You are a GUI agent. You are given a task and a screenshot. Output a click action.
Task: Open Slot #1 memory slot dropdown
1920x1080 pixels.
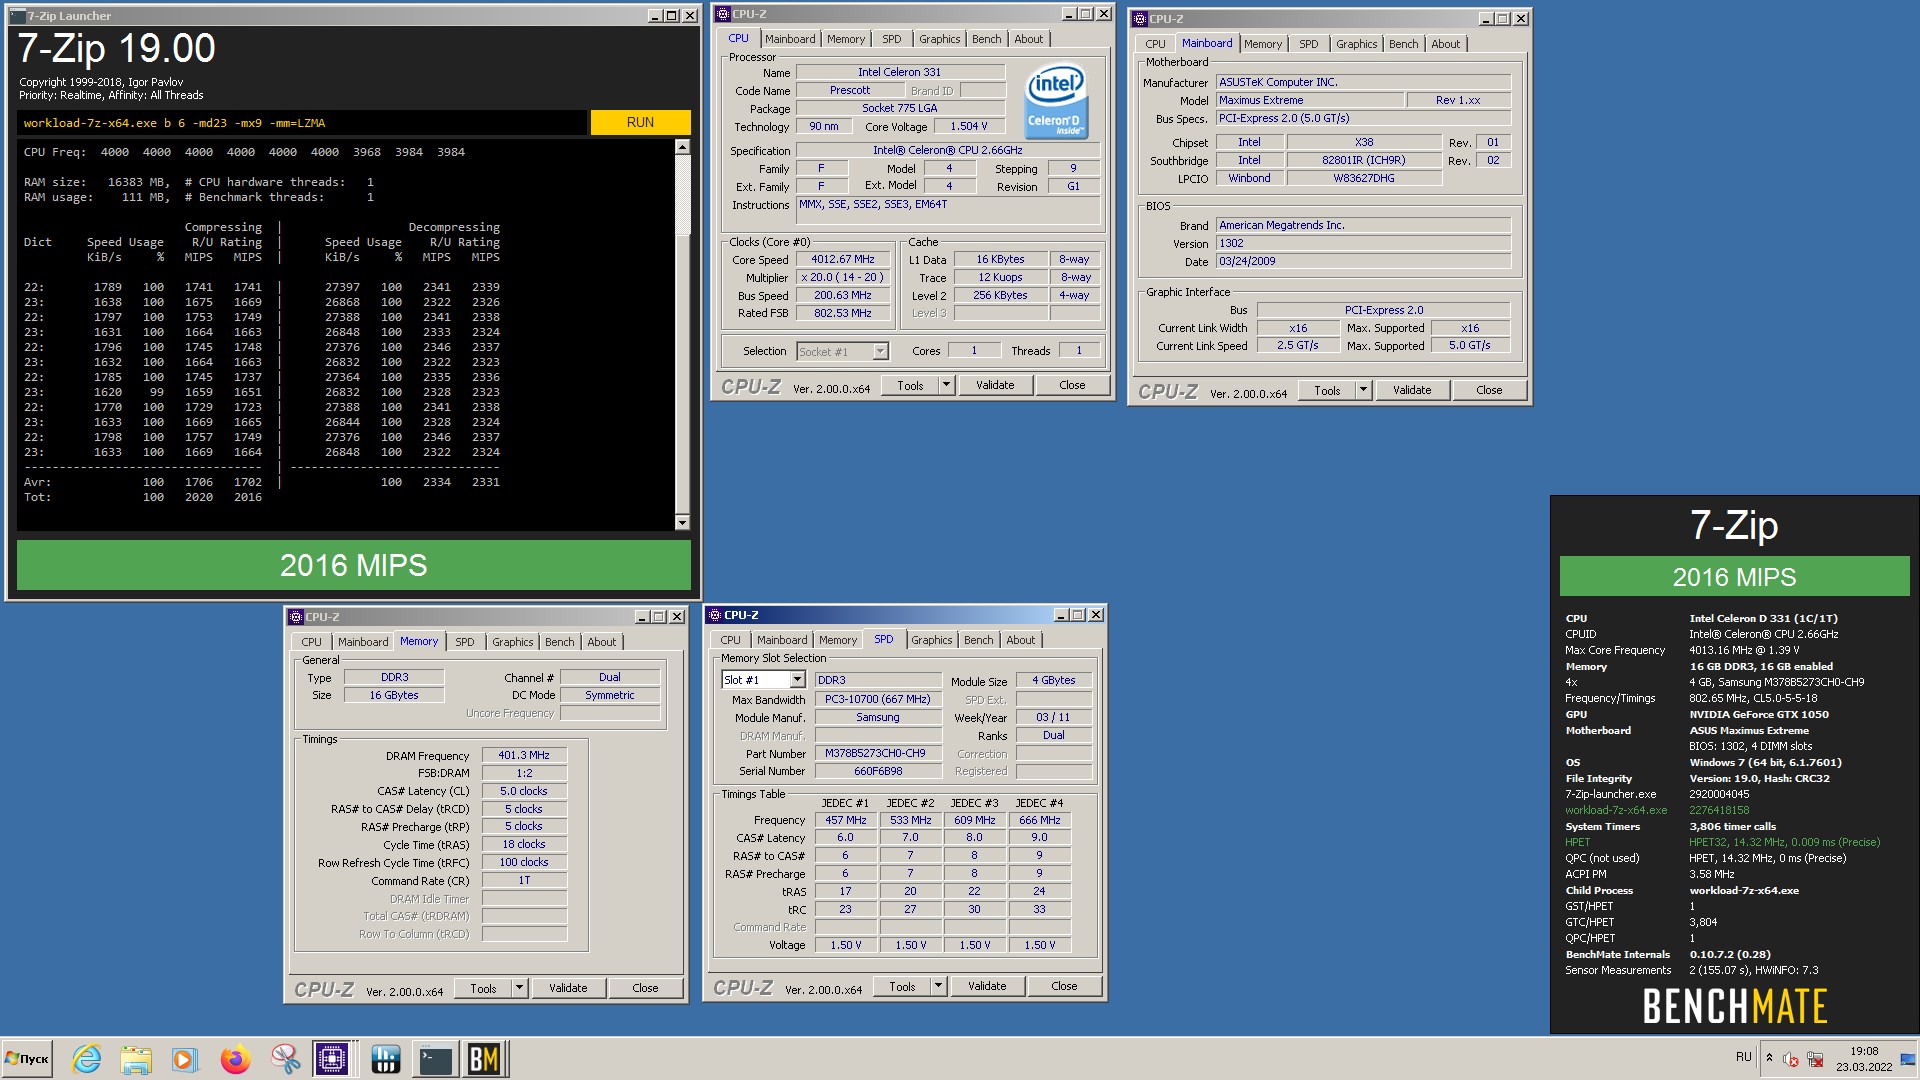[x=798, y=680]
